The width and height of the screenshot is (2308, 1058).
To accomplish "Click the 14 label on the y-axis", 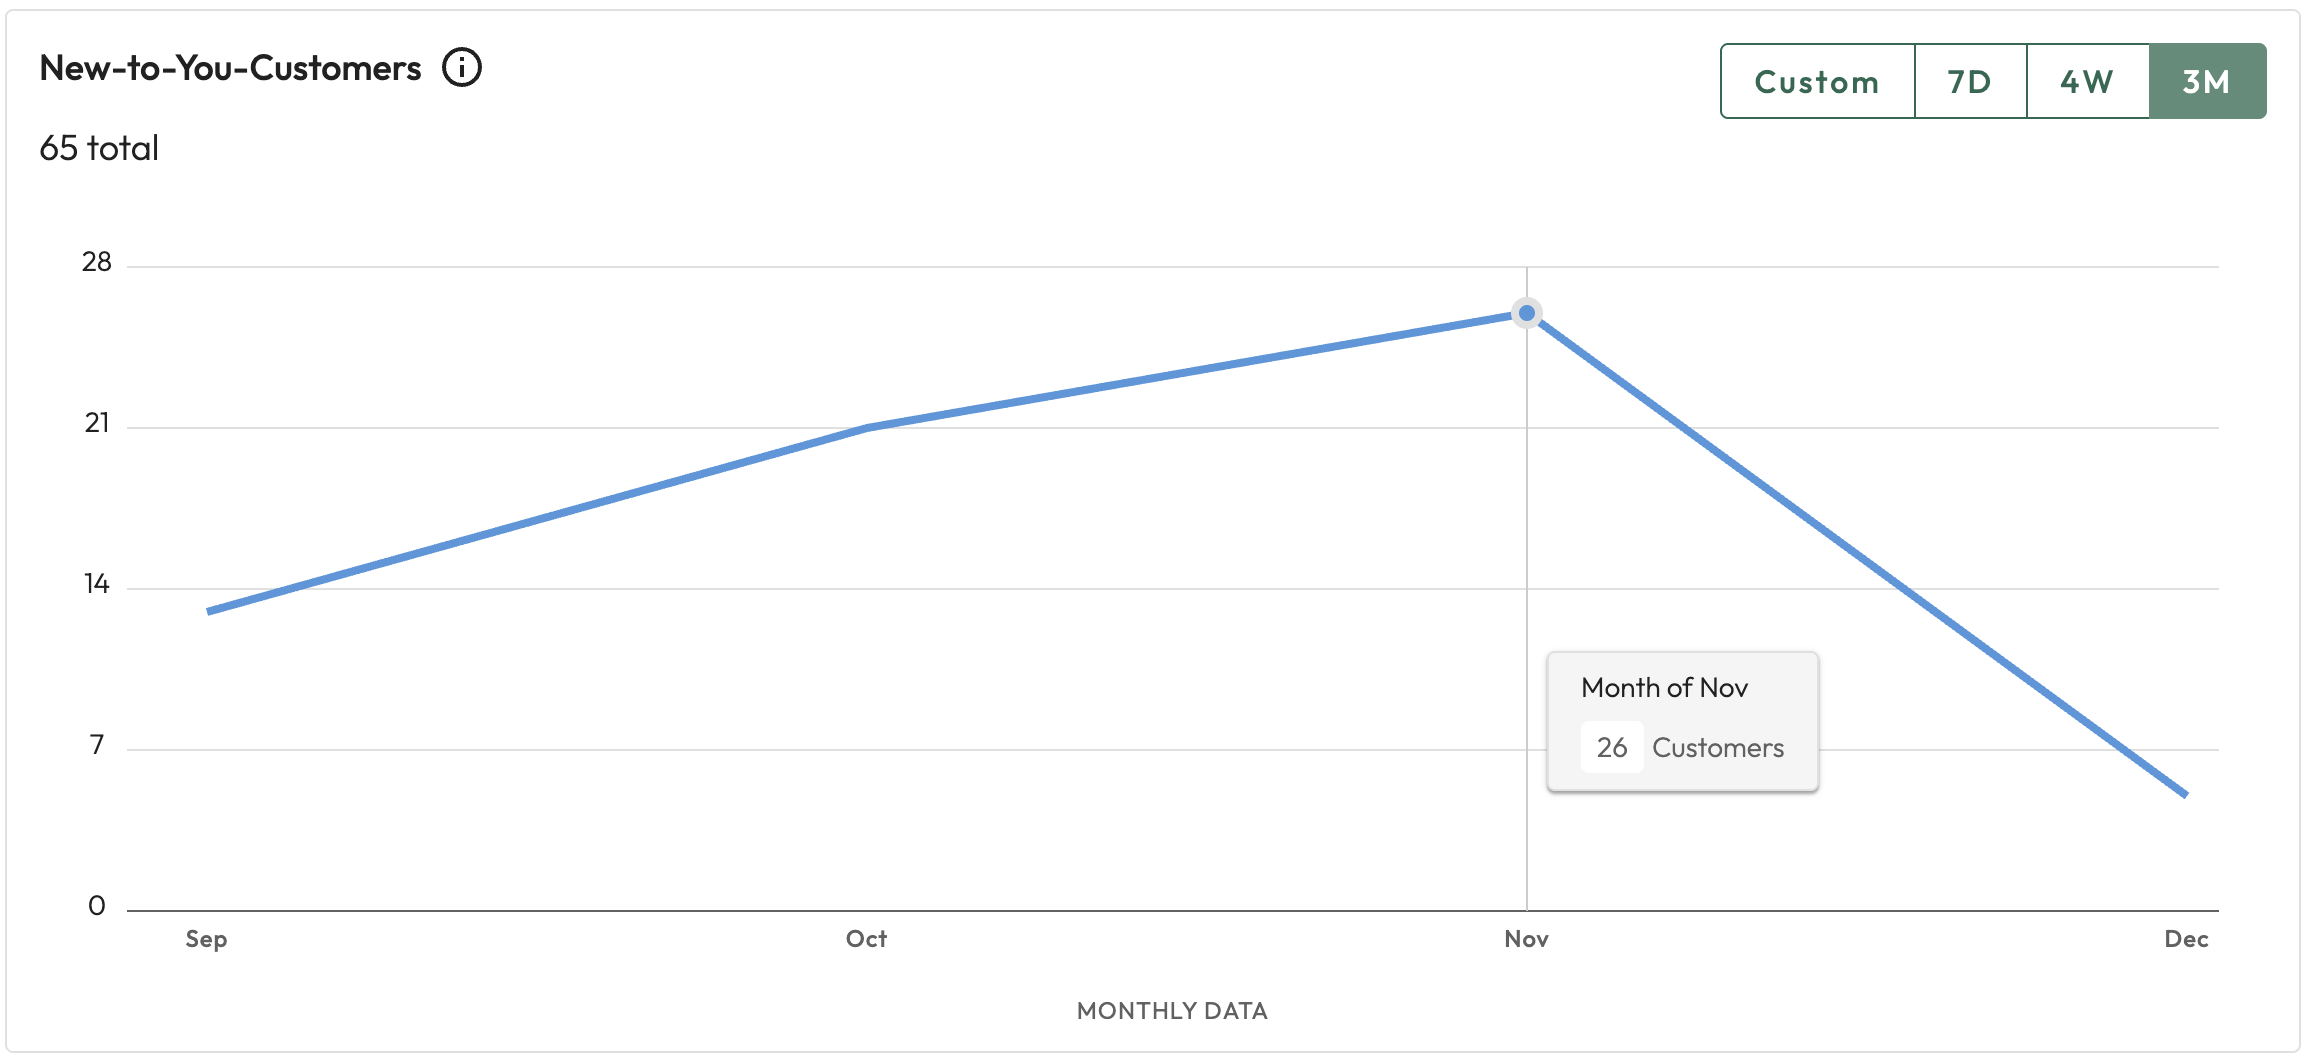I will coord(97,584).
